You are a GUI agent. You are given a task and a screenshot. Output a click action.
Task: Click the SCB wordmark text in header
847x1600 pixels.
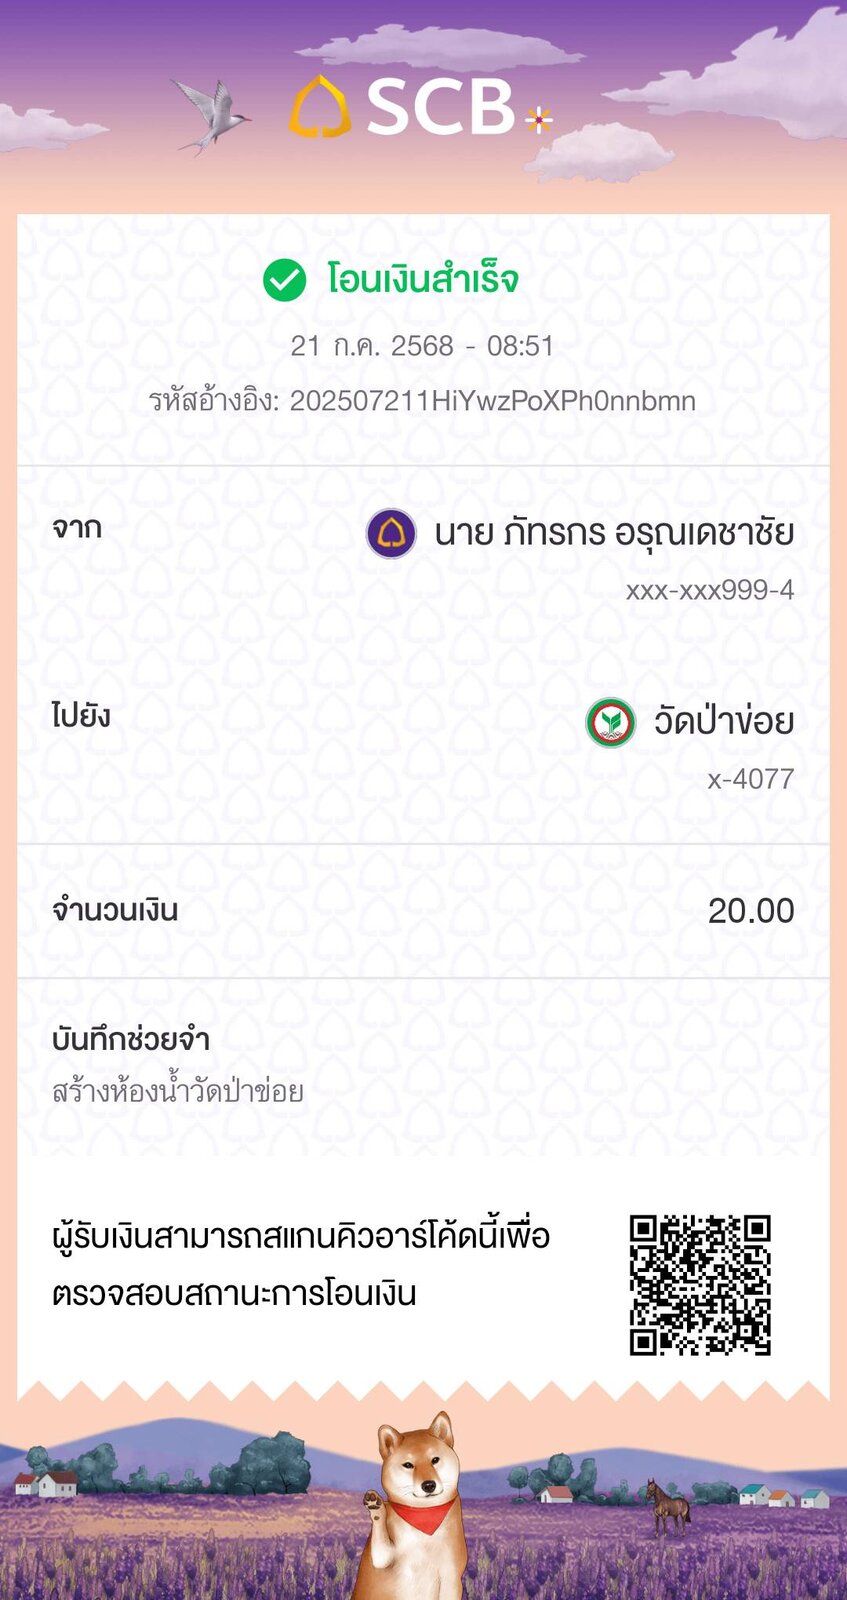coord(440,107)
